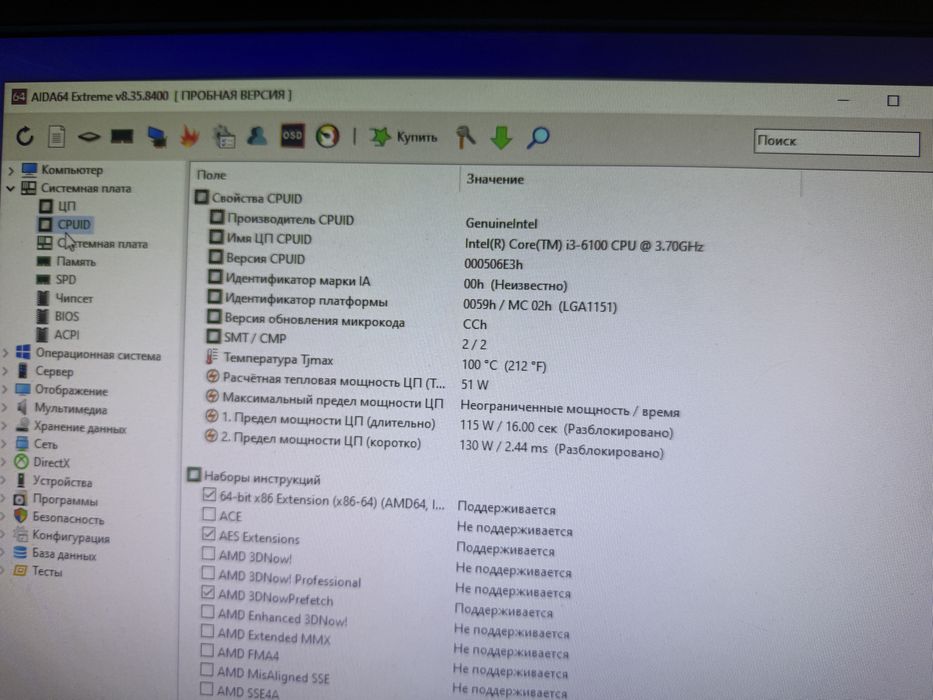Toggle the AMD Extended MMX checkbox
Viewport: 933px width, 700px height.
click(207, 630)
